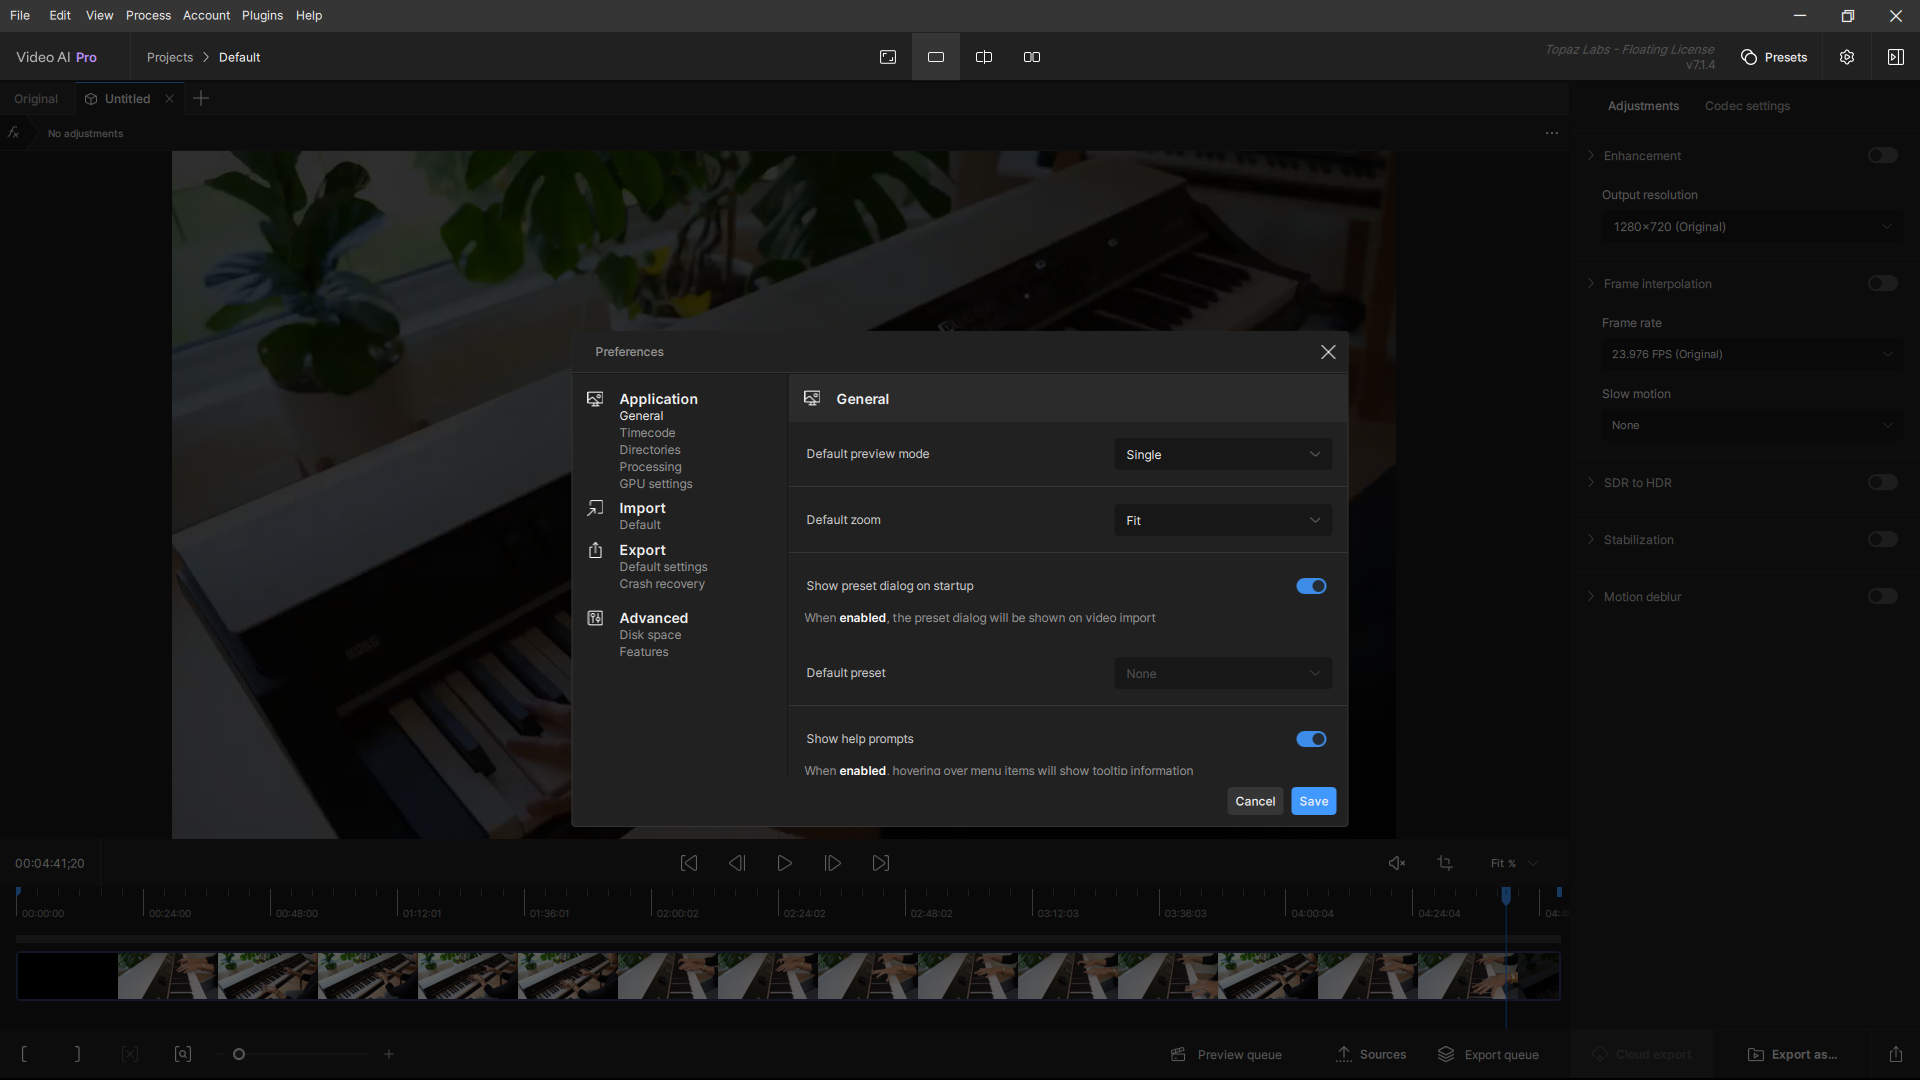Viewport: 1920px width, 1080px height.
Task: Open the Process menu
Action: (148, 15)
